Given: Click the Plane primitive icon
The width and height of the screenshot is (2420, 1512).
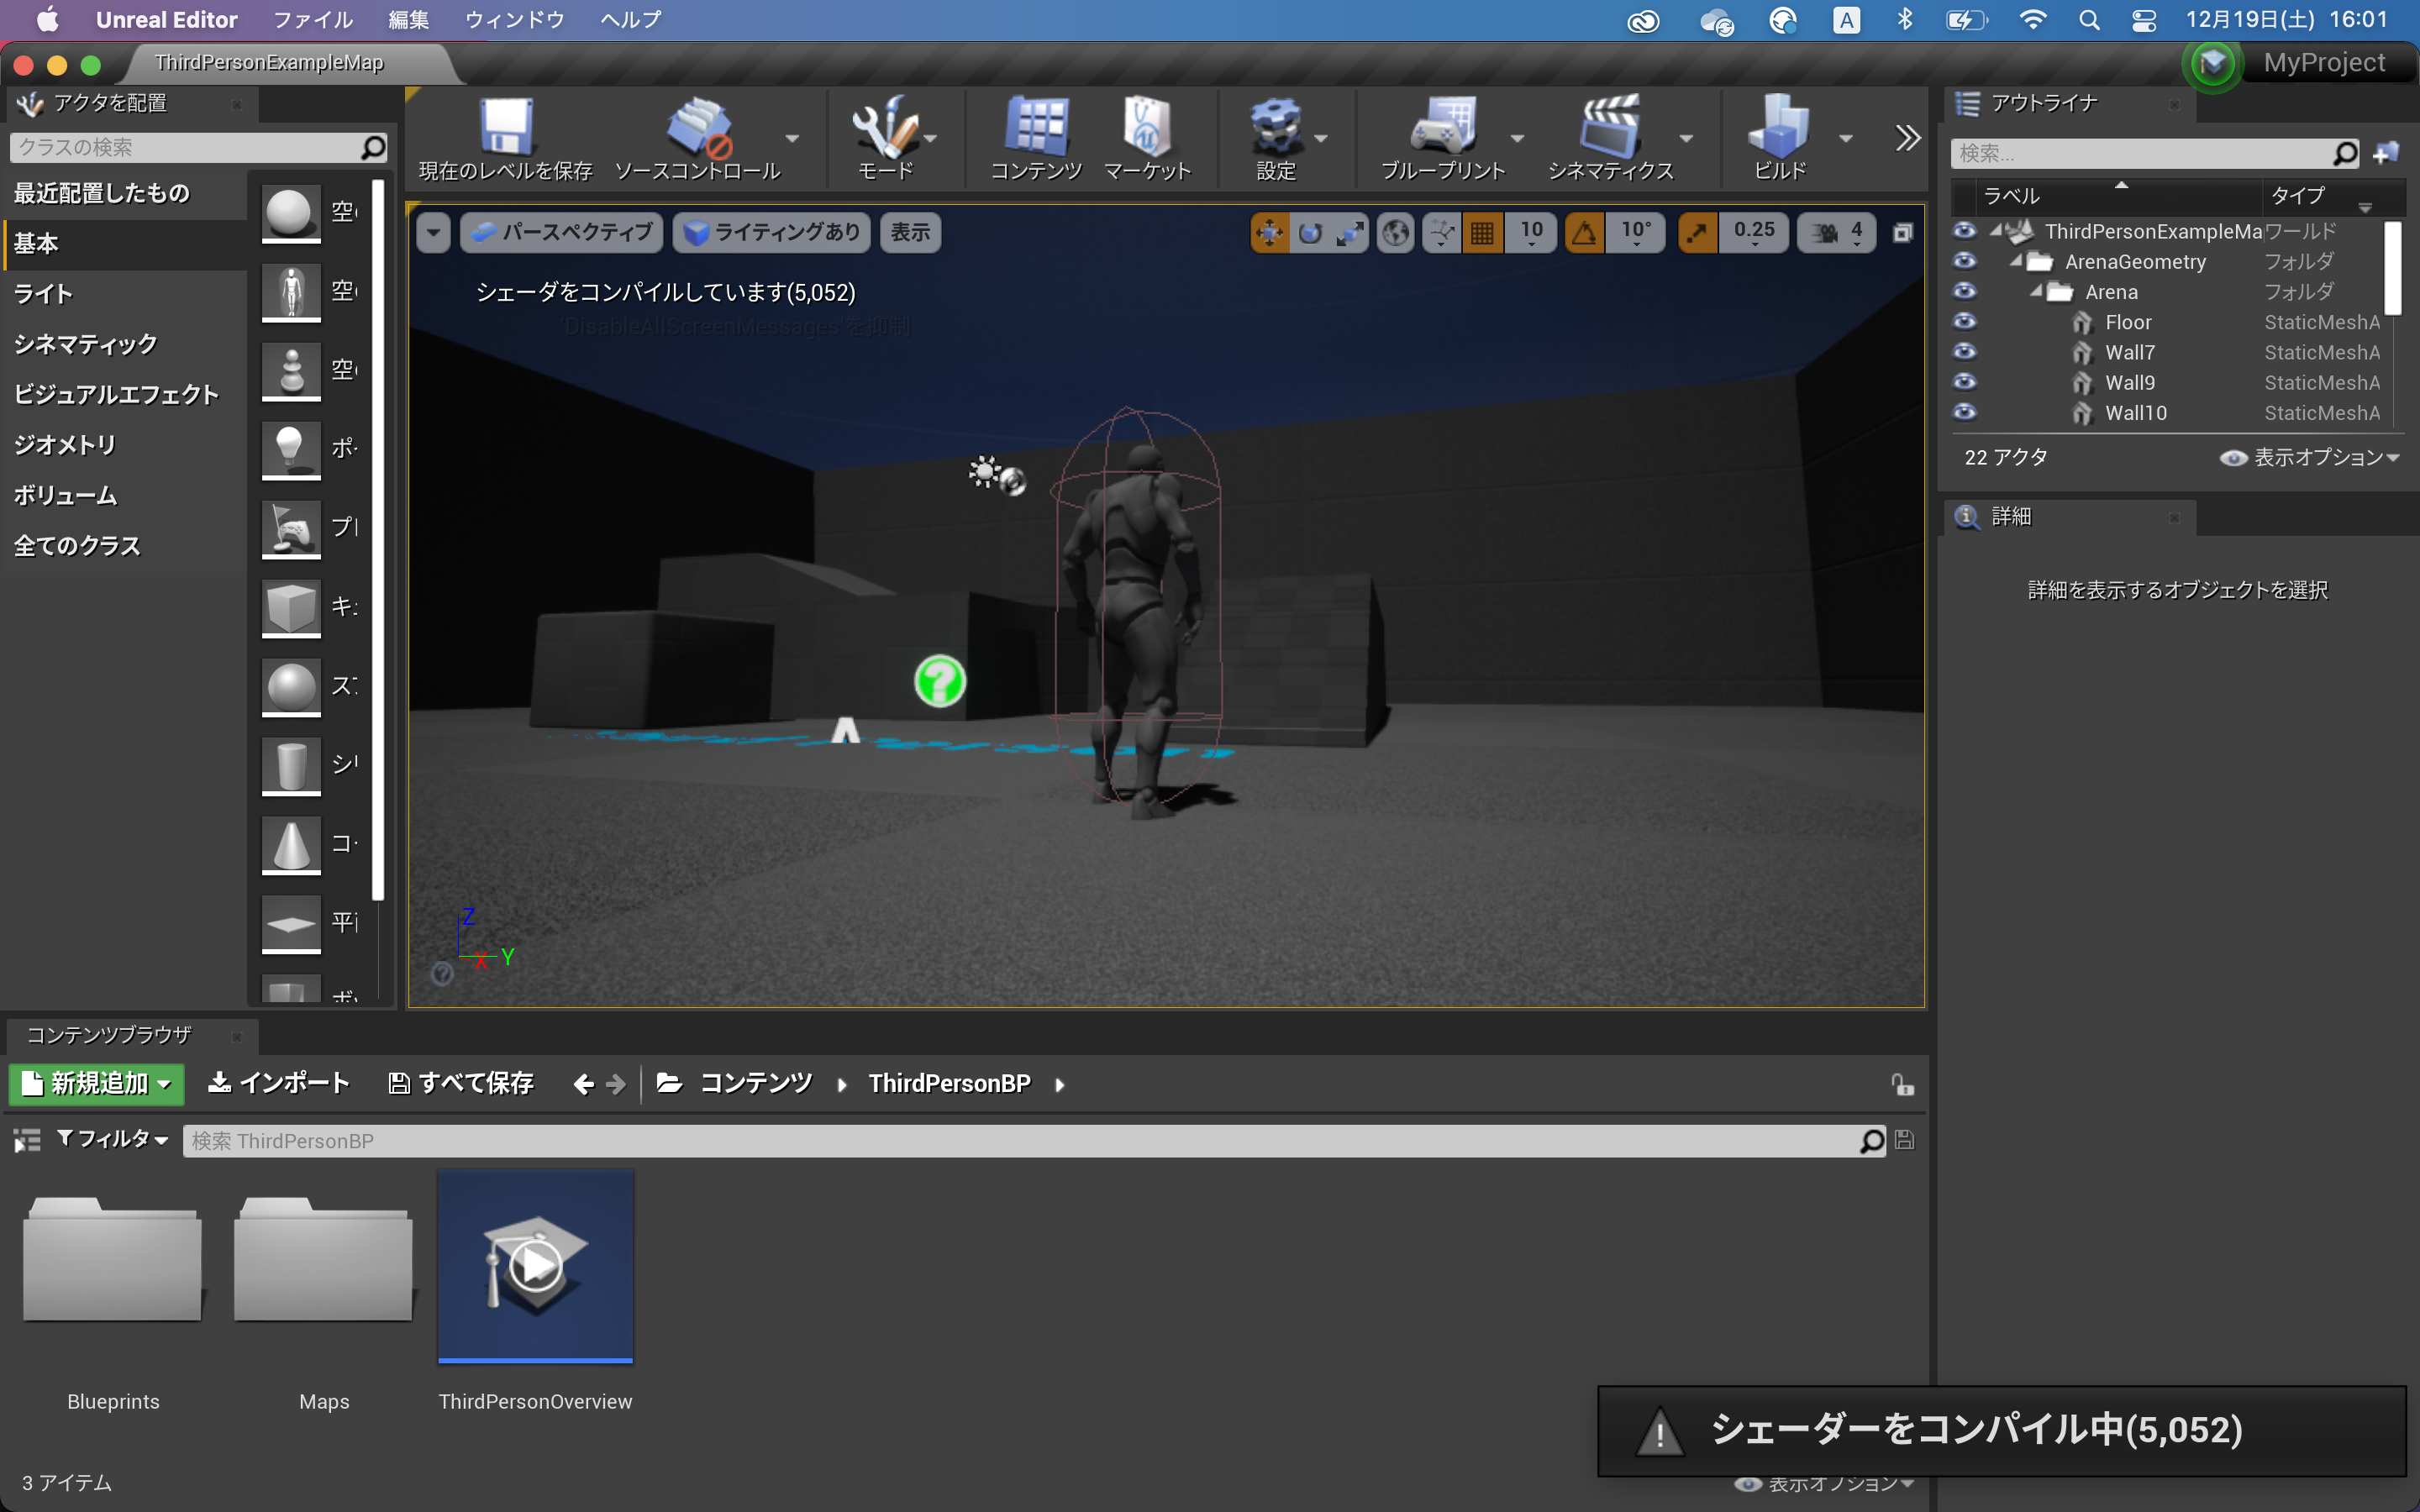Looking at the screenshot, I should tap(291, 924).
